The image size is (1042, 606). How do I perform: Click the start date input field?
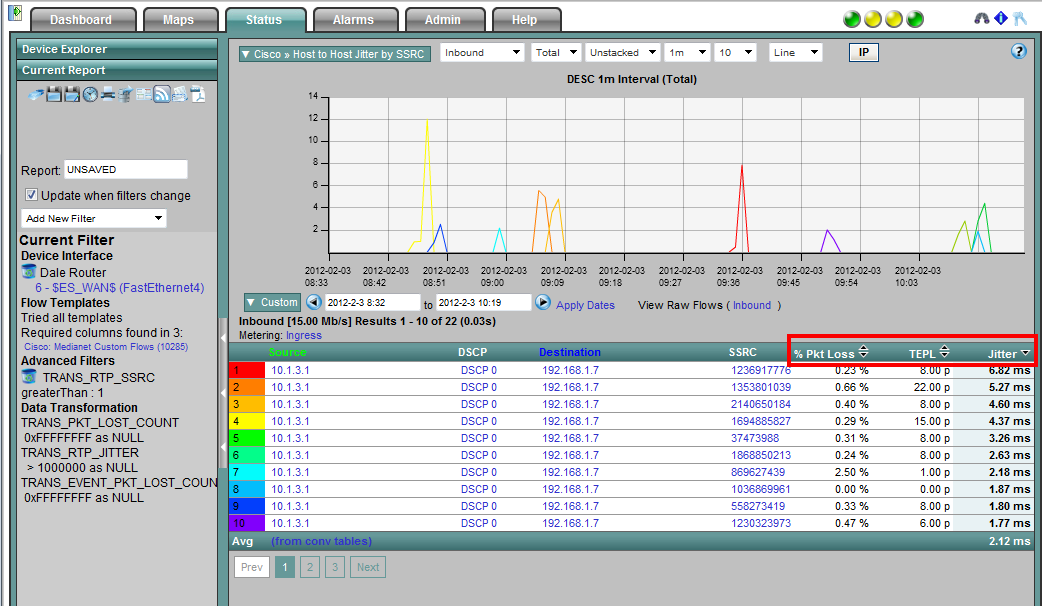coord(372,302)
